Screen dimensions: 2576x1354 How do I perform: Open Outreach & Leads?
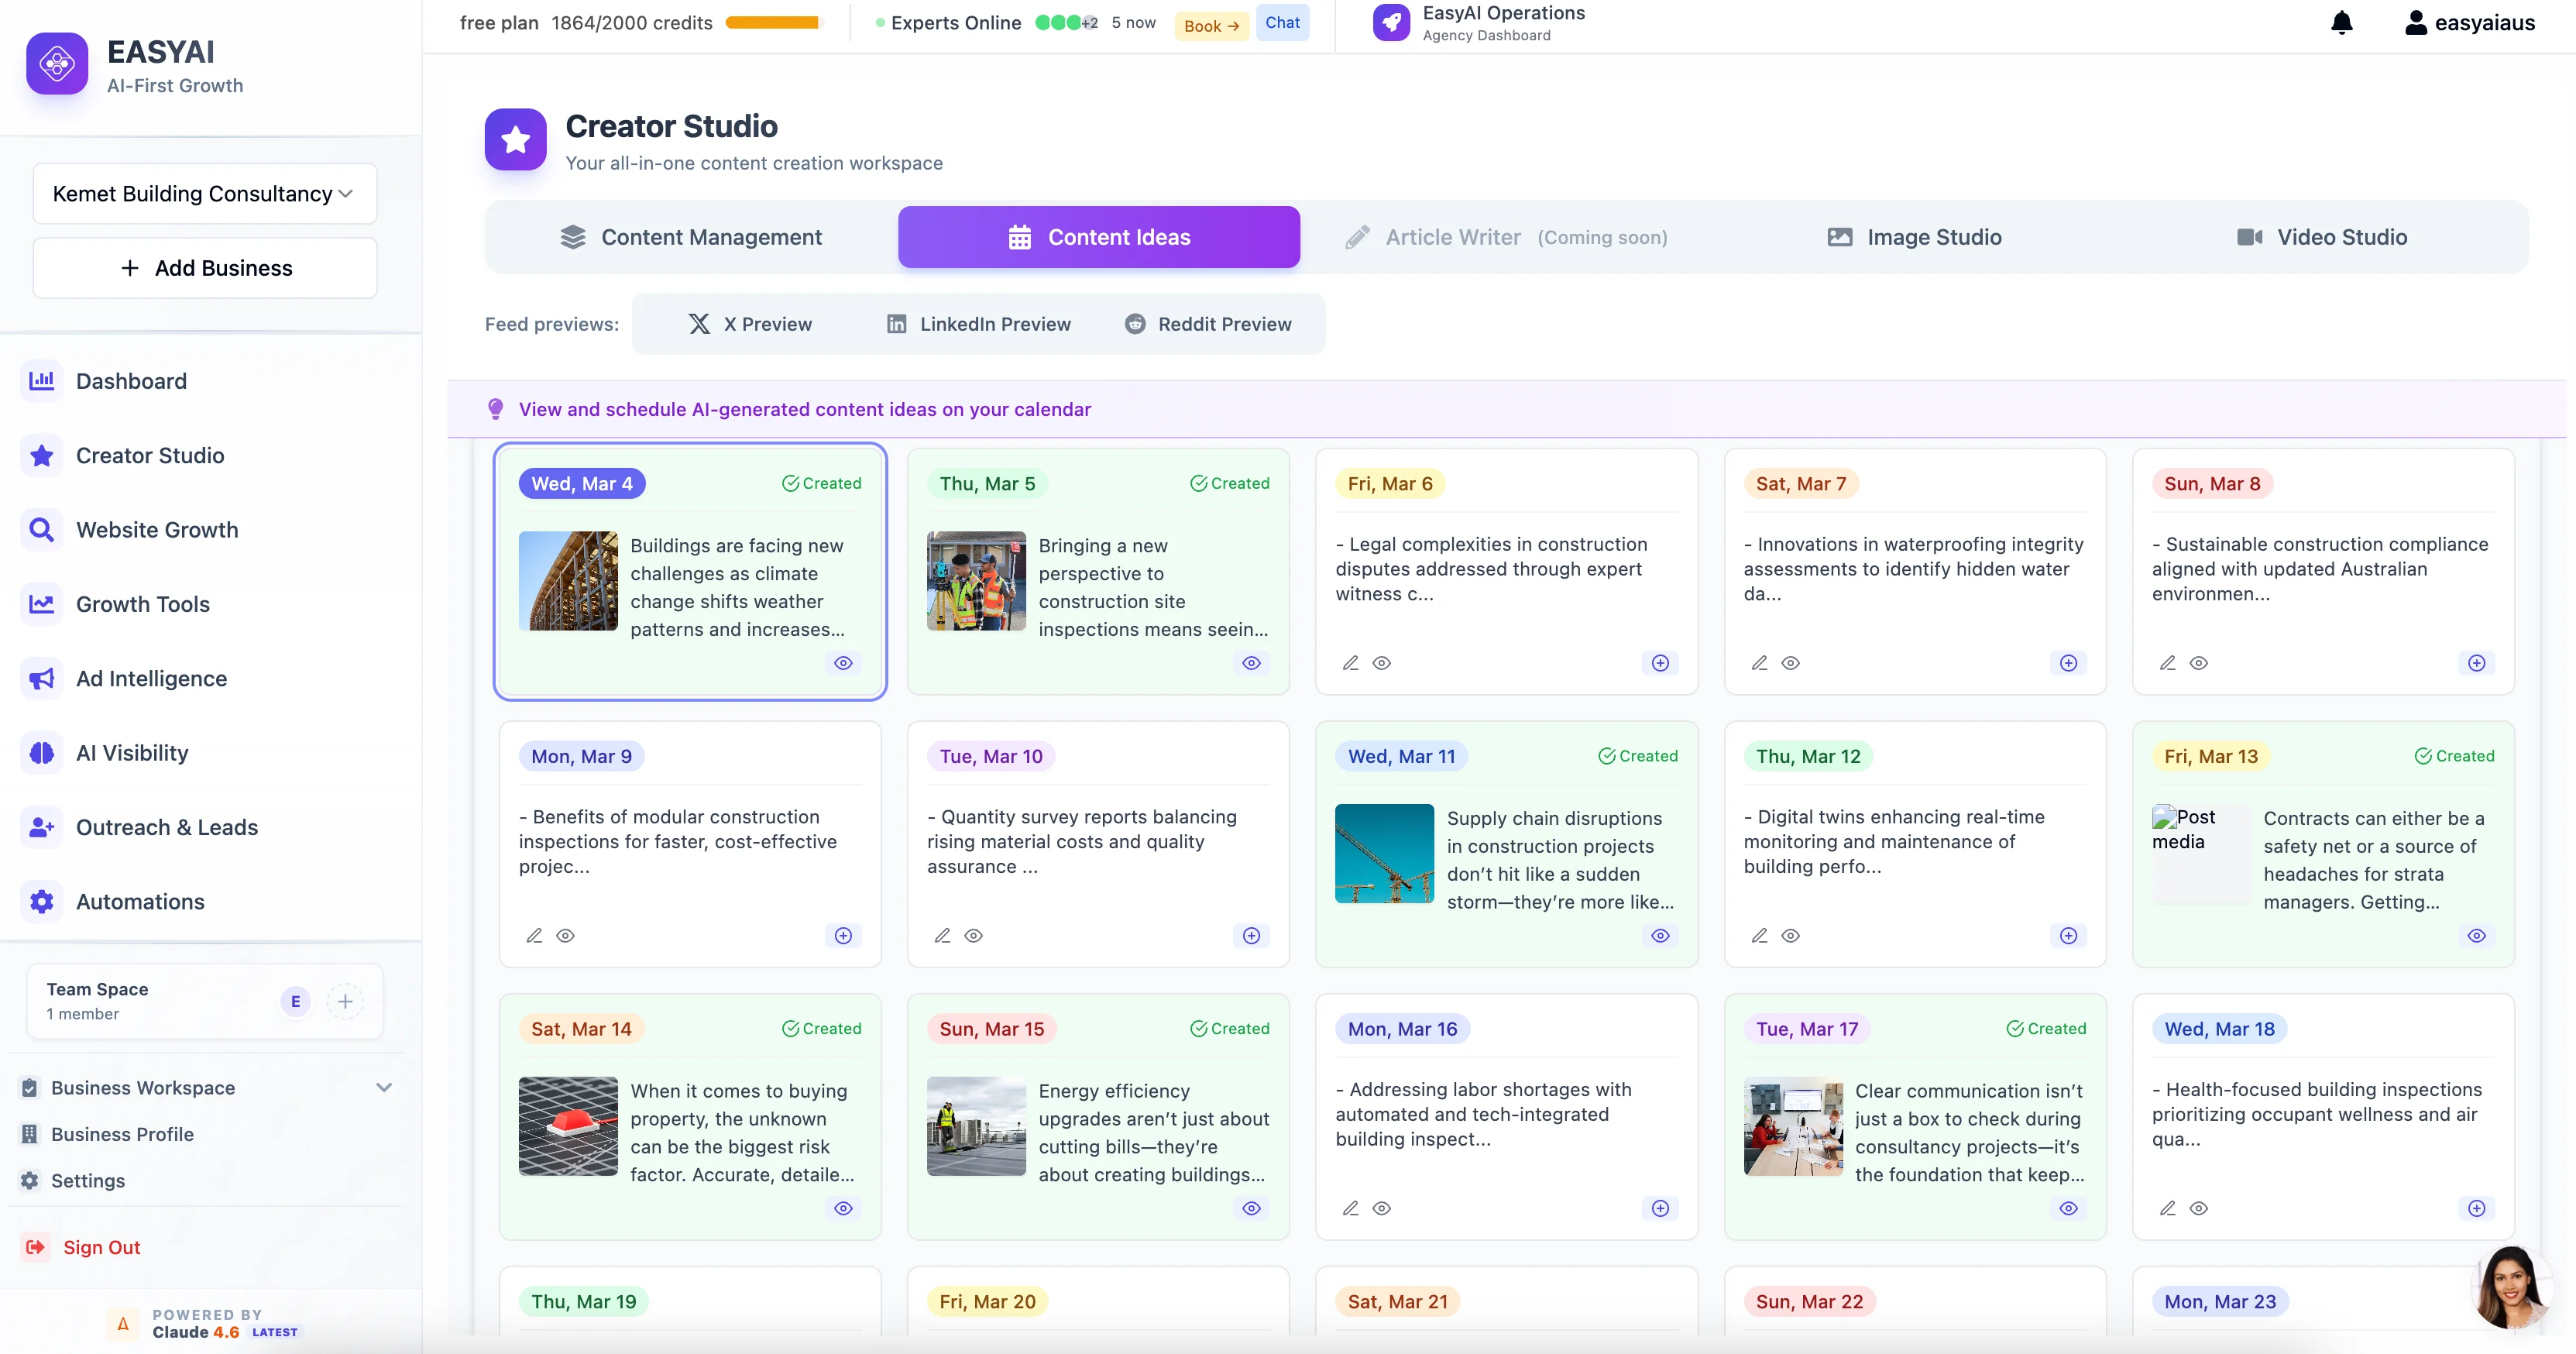(x=166, y=827)
